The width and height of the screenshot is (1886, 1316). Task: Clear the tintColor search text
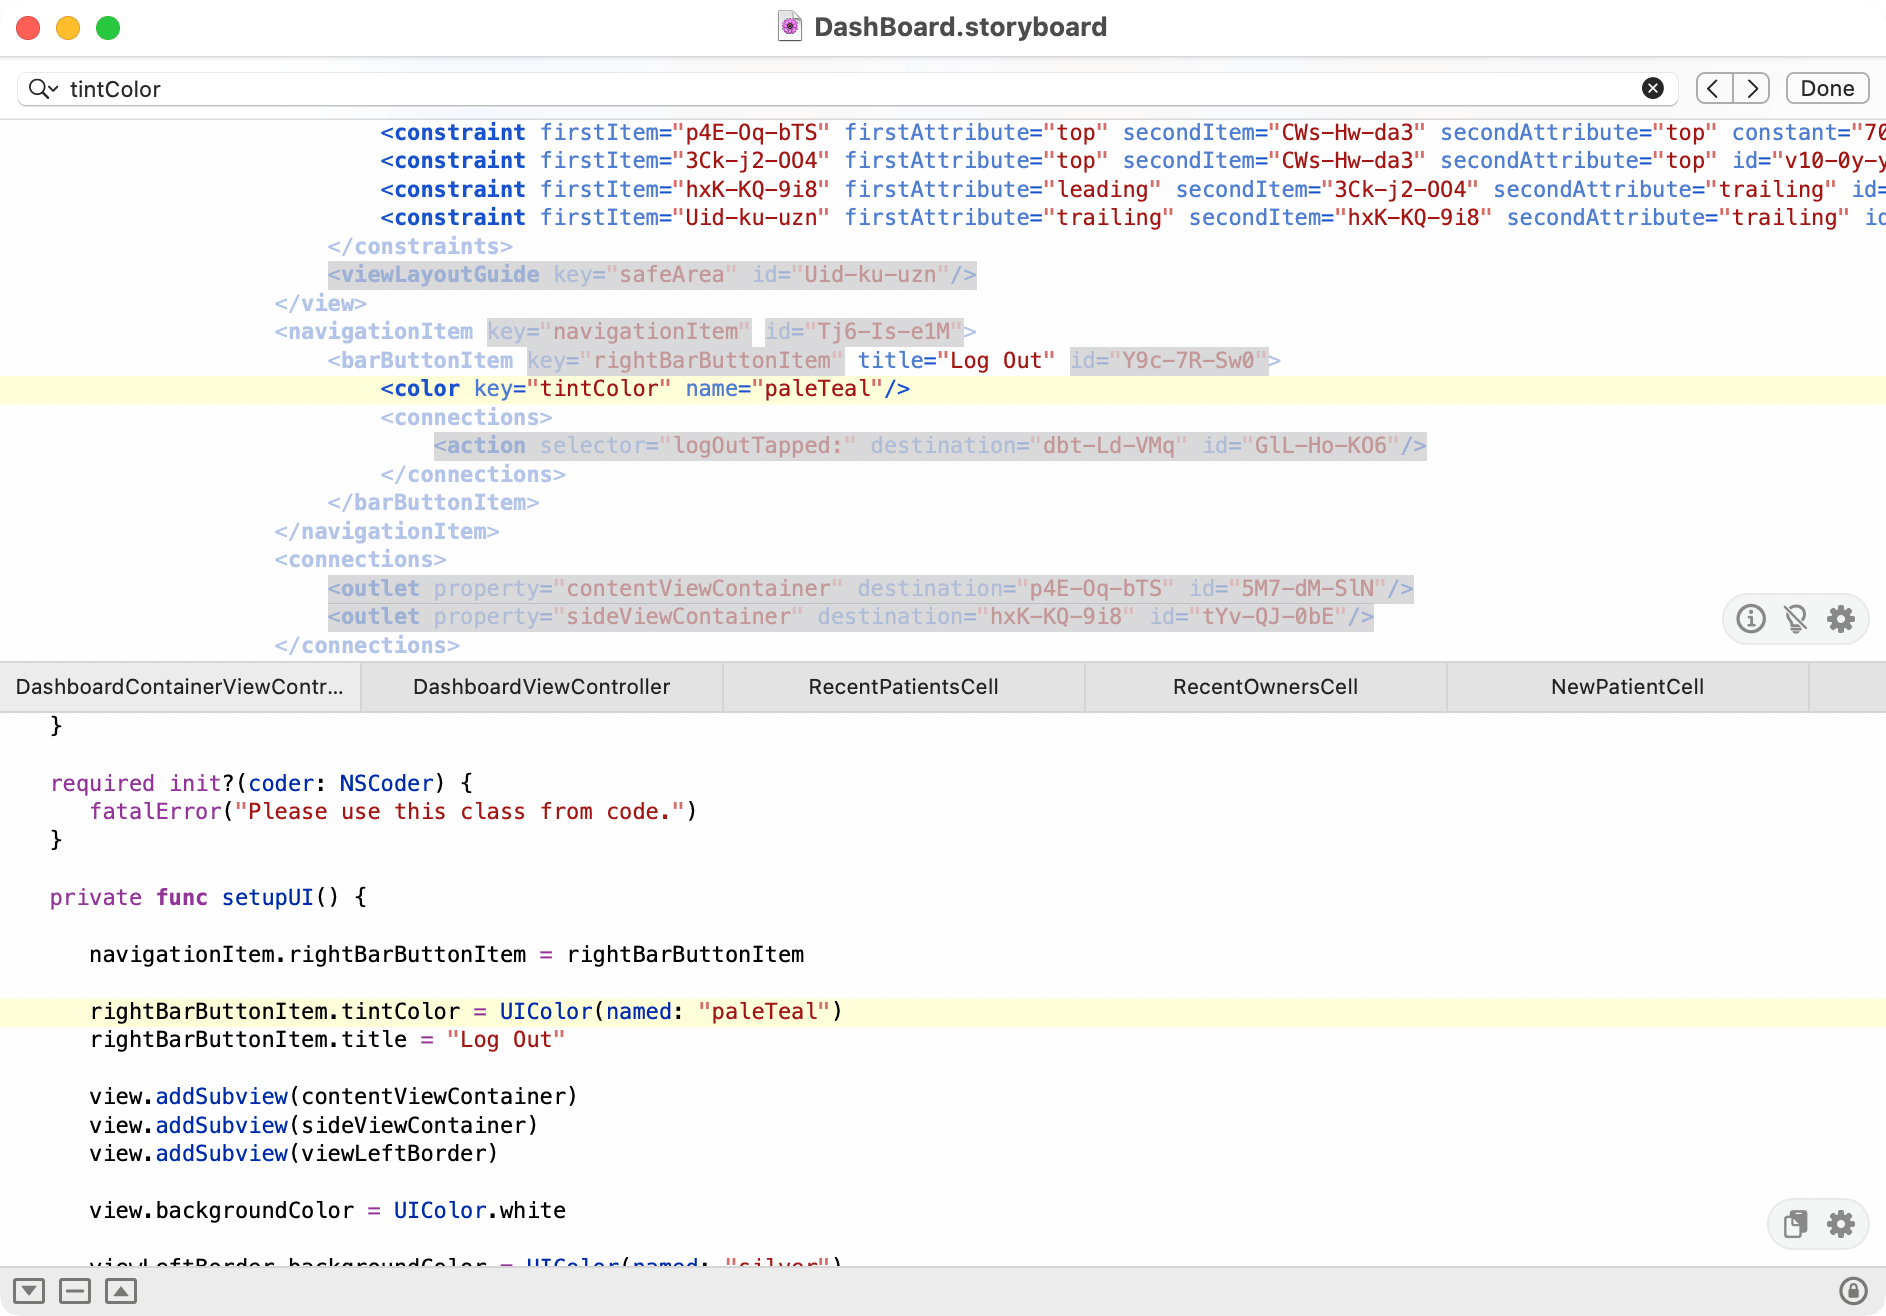[x=1652, y=88]
